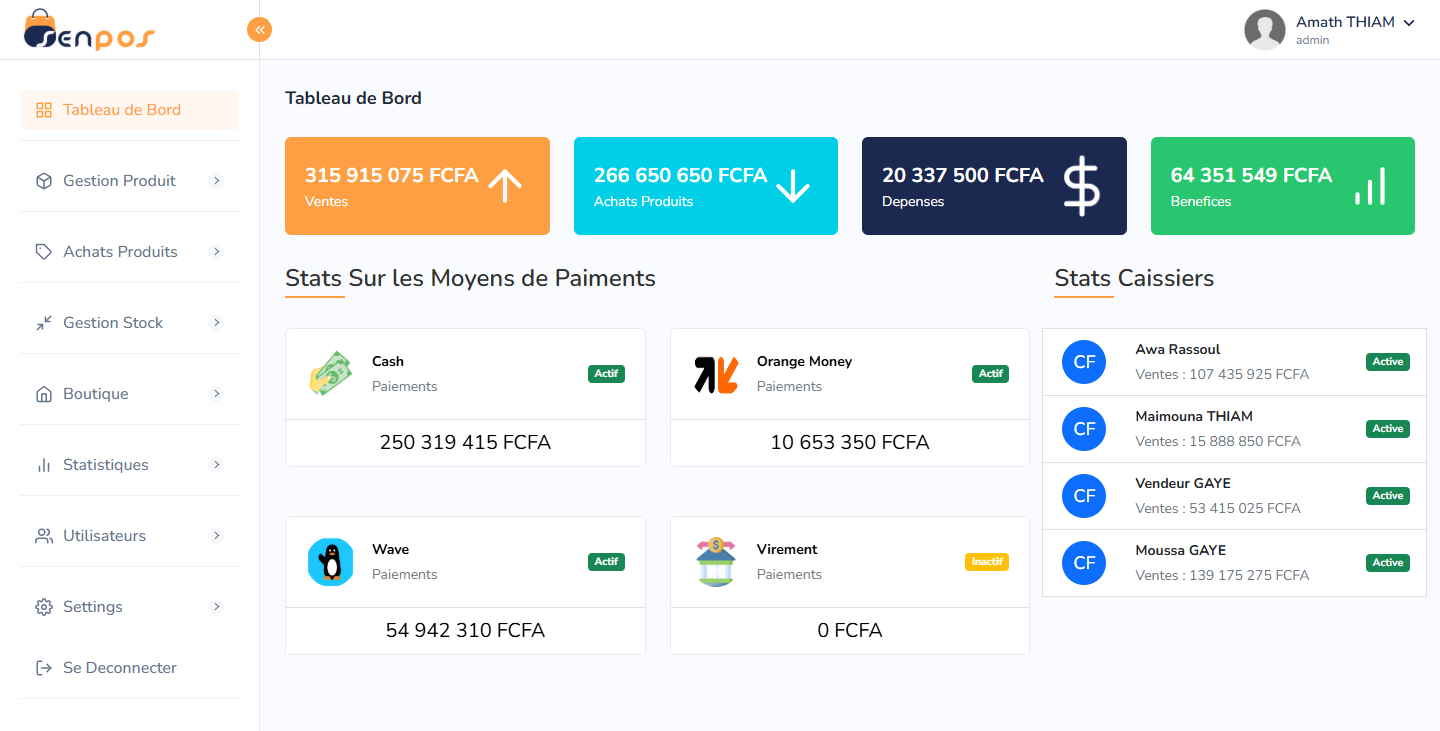Click the Actif badge on Cash
1440x731 pixels.
pos(606,374)
